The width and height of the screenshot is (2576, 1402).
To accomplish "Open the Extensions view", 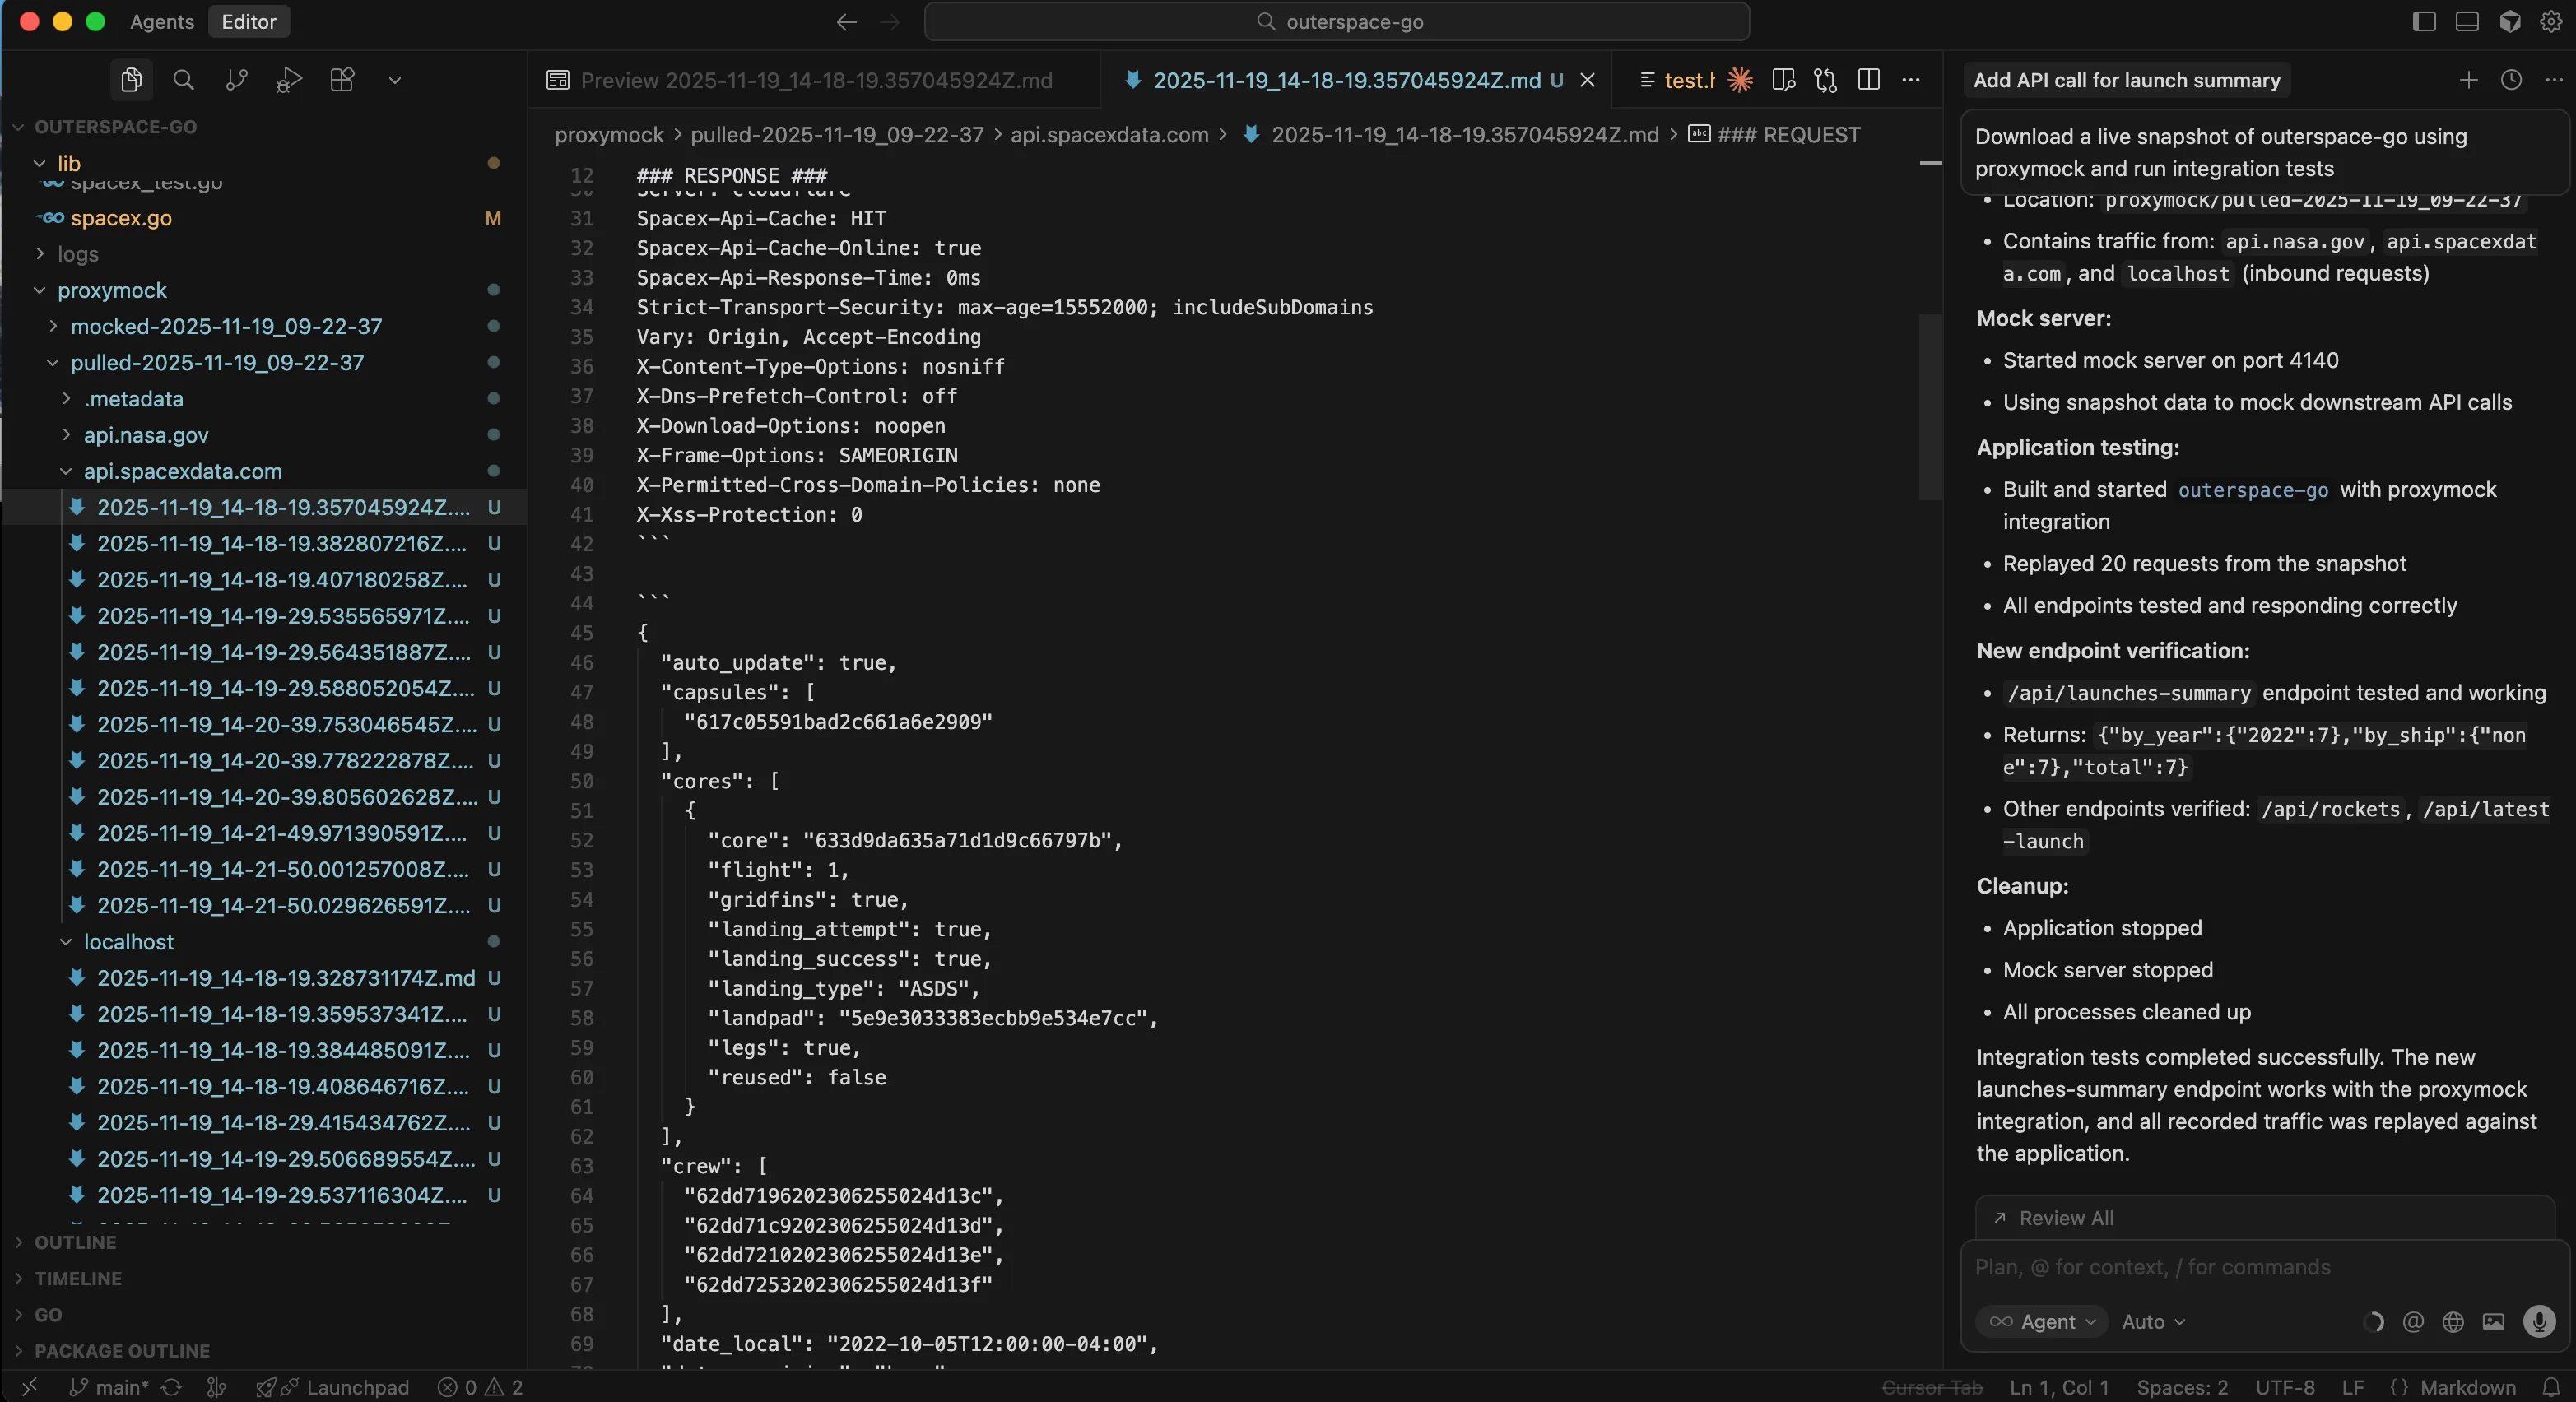I will [341, 80].
